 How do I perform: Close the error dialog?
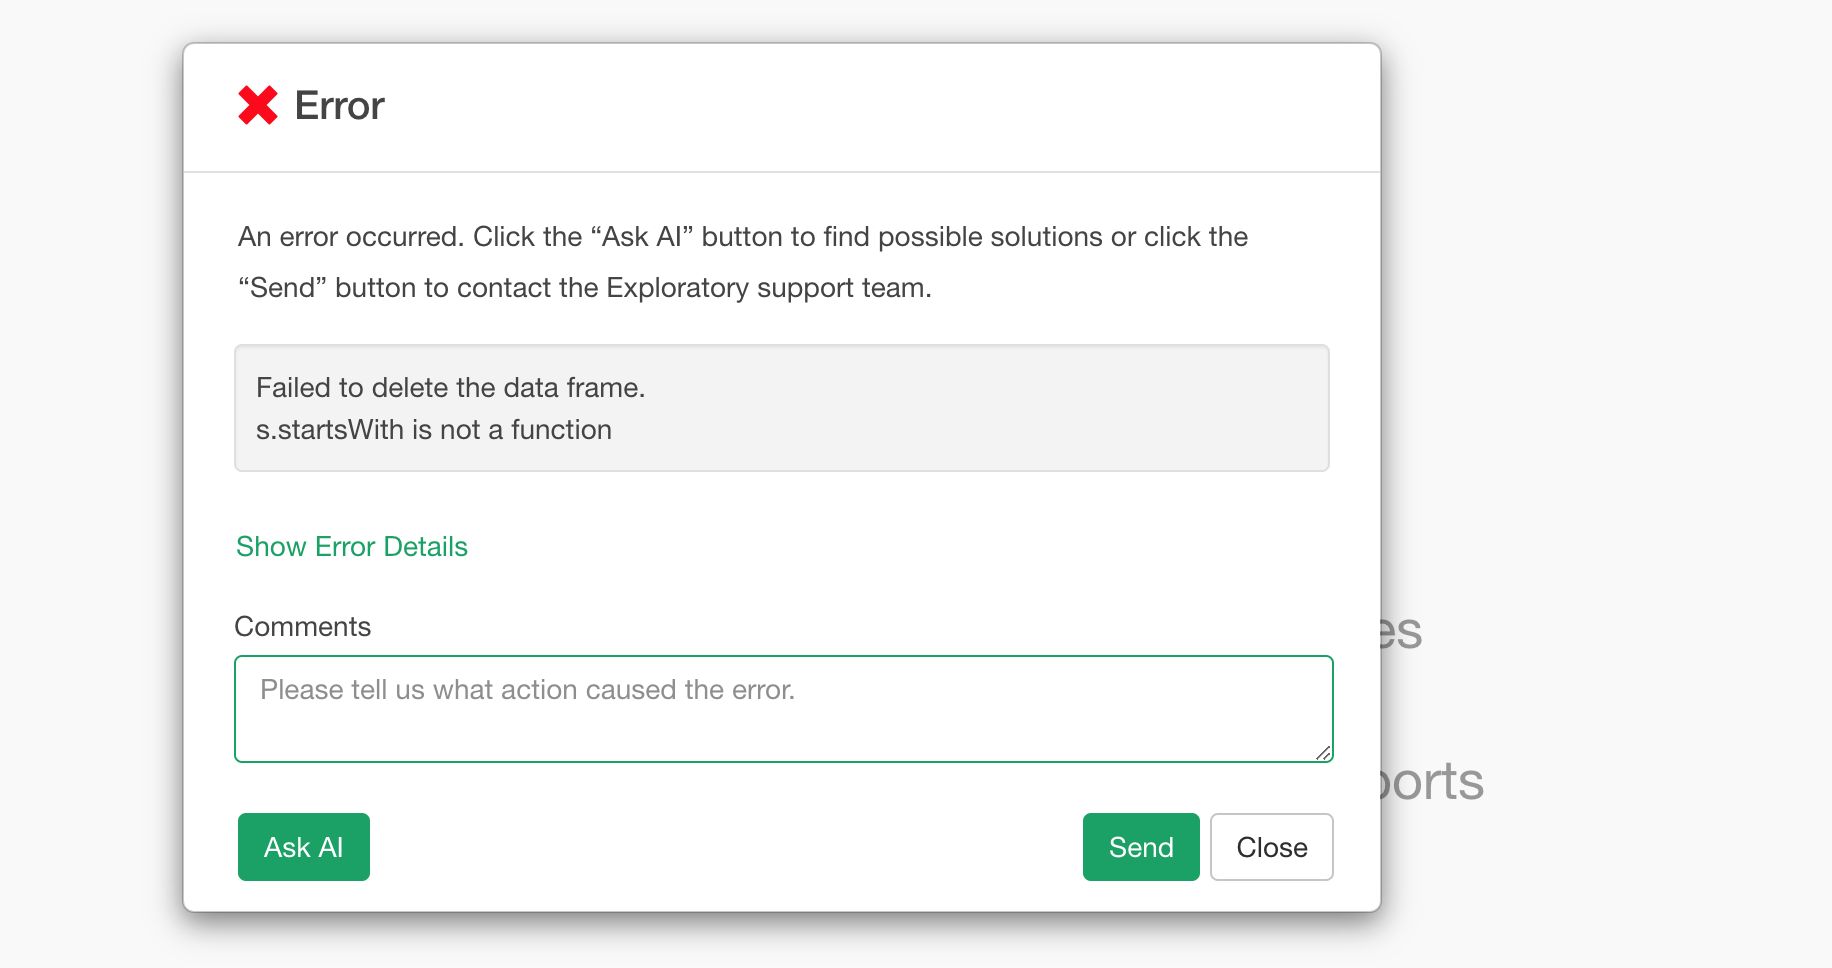tap(1272, 847)
